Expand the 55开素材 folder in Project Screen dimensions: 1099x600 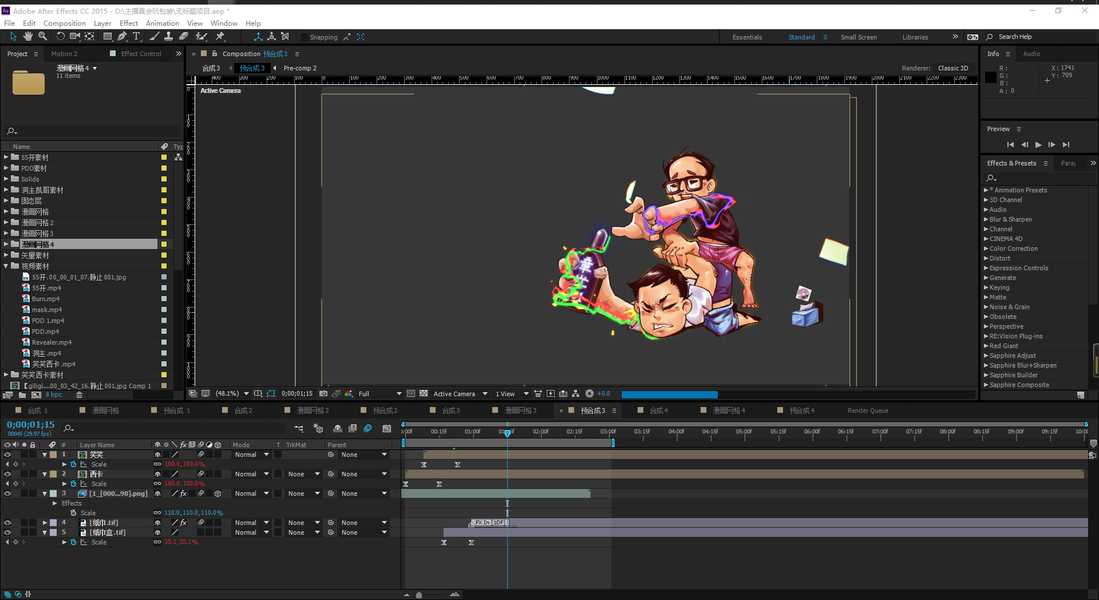click(6, 158)
